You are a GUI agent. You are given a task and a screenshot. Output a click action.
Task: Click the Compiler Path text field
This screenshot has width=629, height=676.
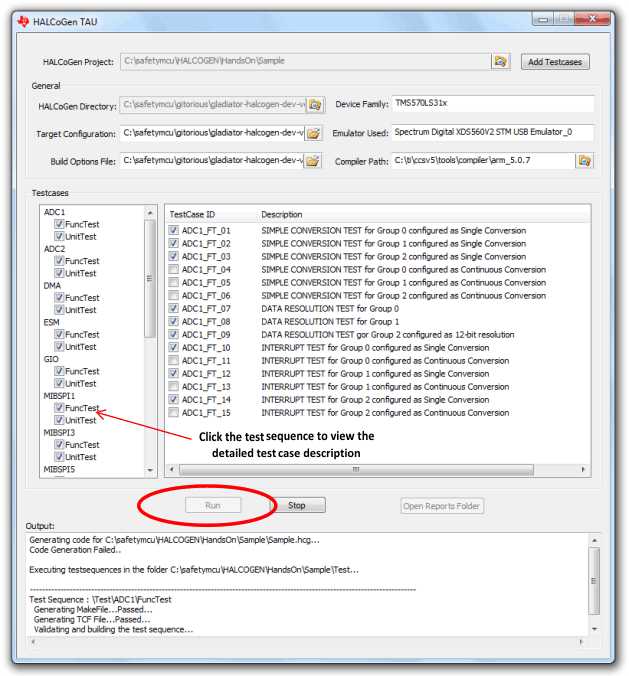(483, 160)
